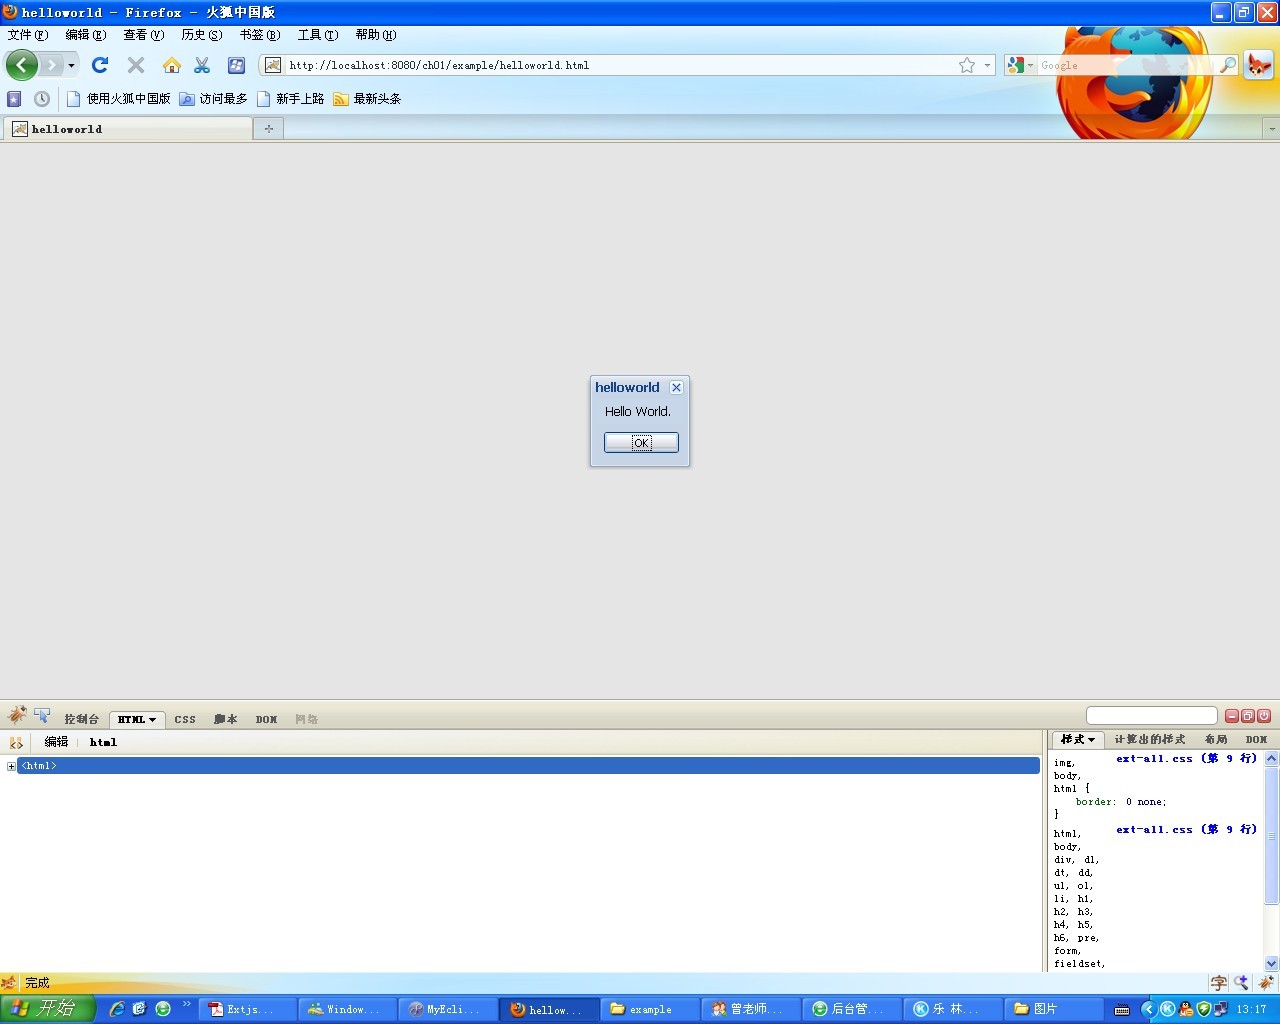The image size is (1280, 1024).
Task: Select the <html> tree row
Action: (528, 766)
